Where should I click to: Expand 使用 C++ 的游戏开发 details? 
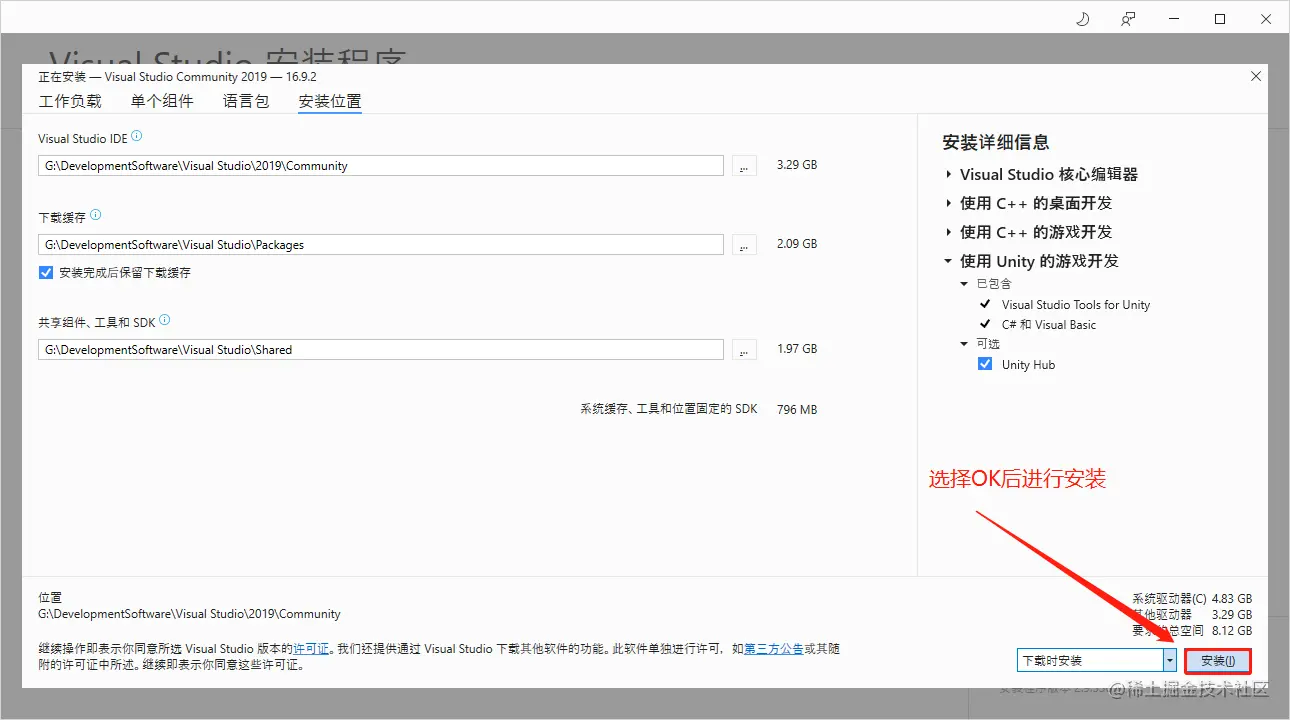[x=948, y=232]
